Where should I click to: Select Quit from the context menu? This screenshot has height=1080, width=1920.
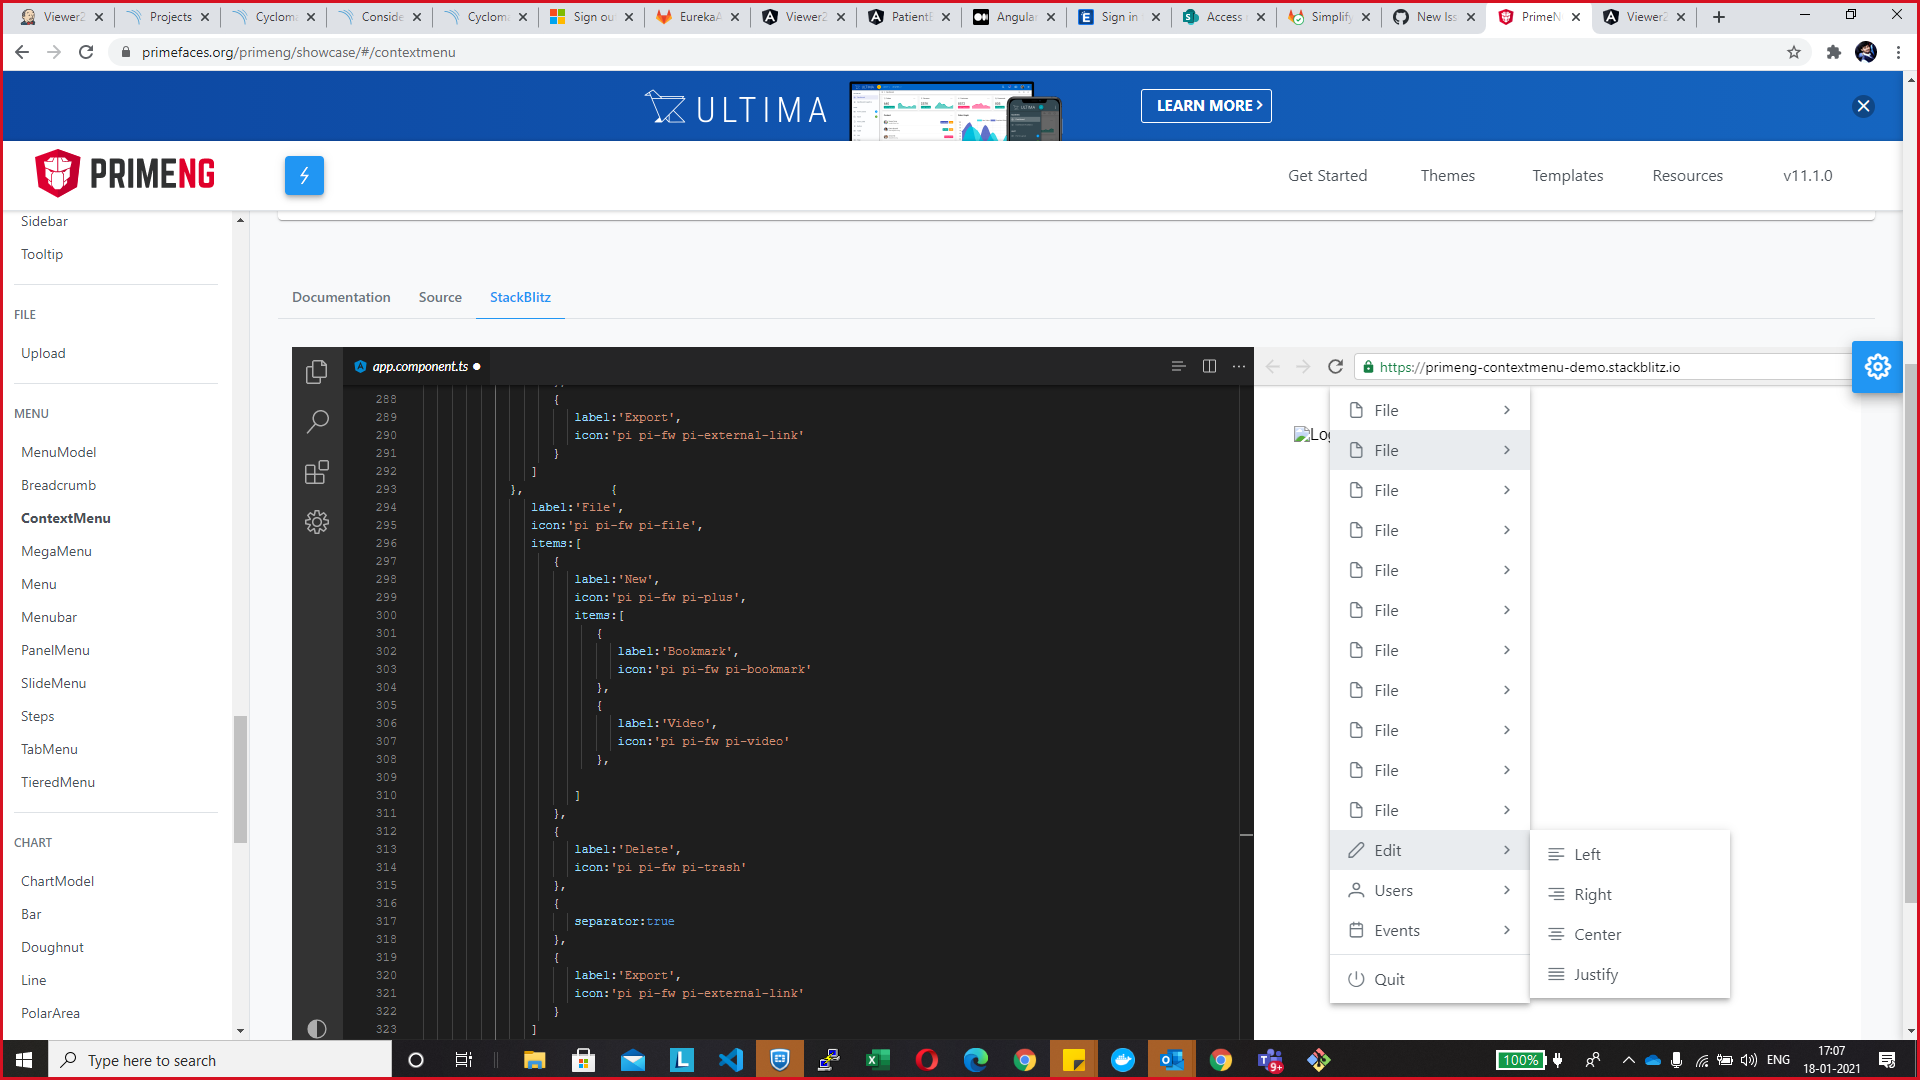point(1390,979)
